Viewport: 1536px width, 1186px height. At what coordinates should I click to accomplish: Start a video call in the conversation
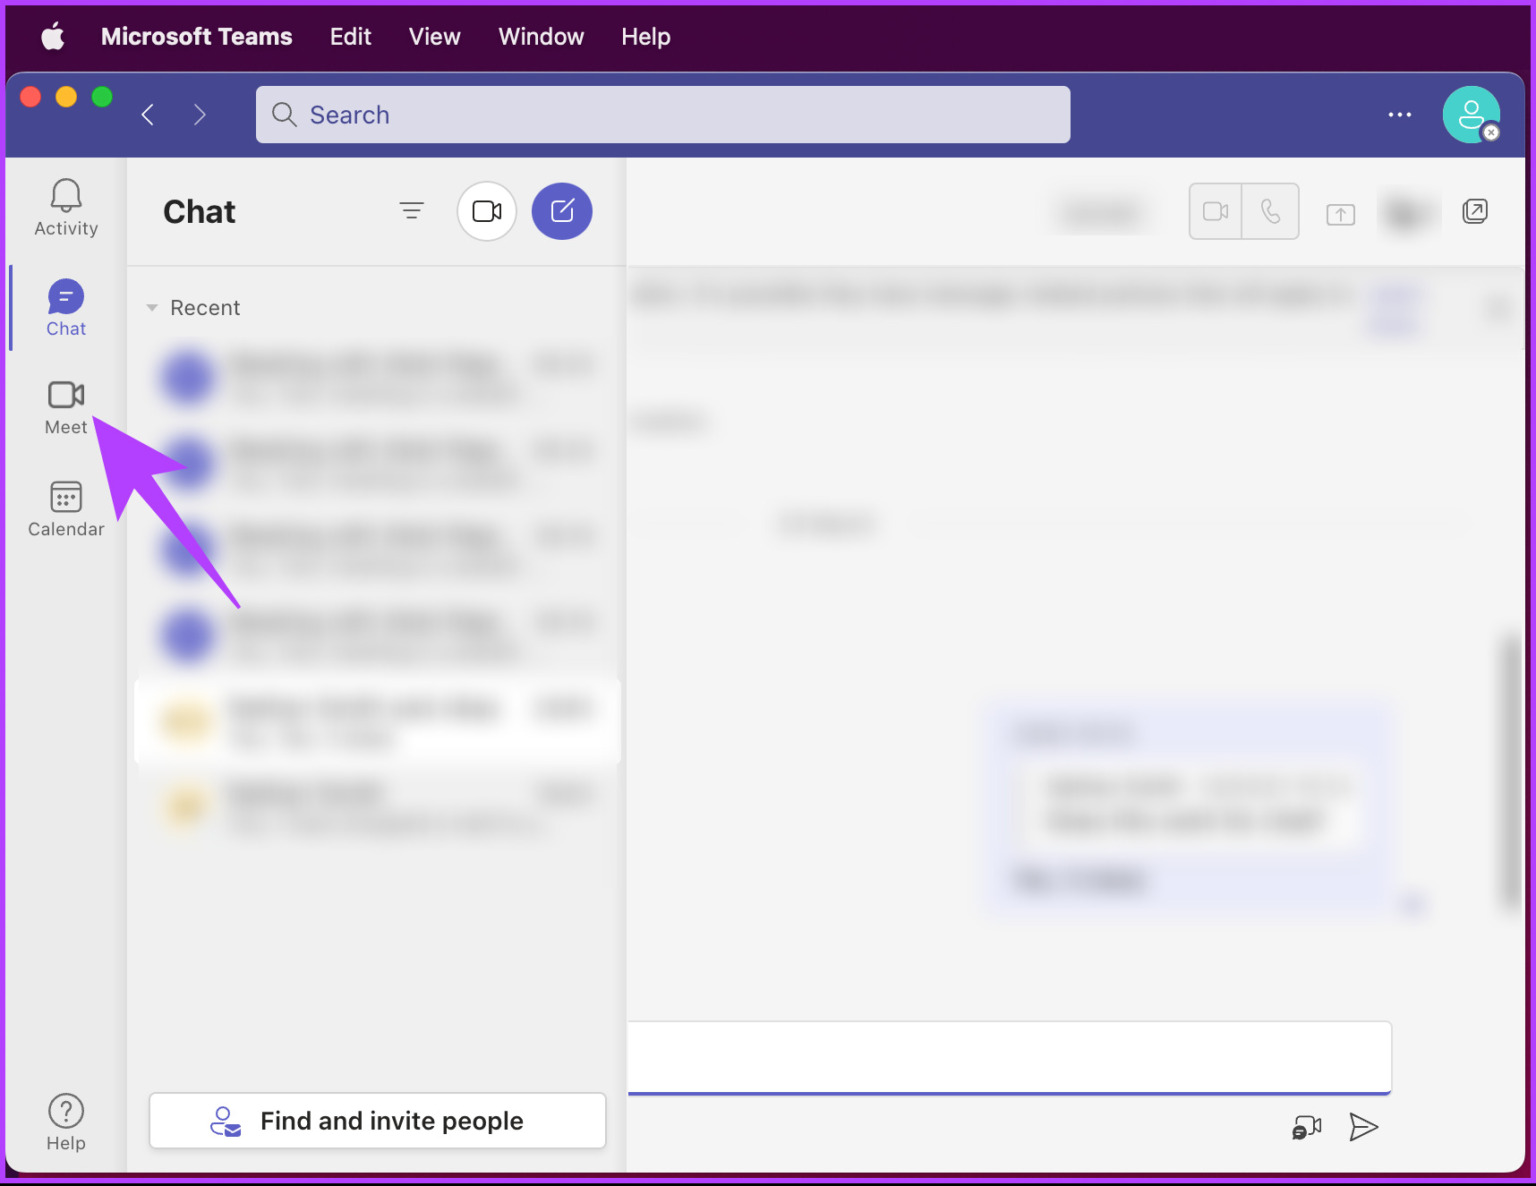point(1215,211)
